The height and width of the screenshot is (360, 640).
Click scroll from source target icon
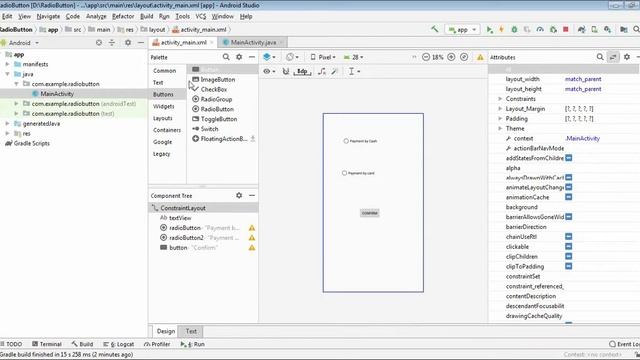click(x=99, y=42)
